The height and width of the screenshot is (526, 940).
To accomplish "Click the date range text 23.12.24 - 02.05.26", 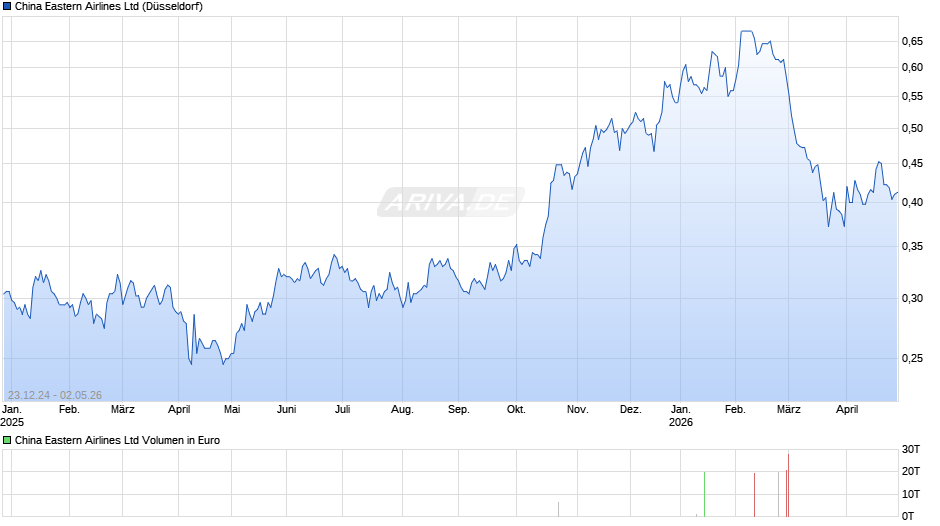I will (55, 395).
